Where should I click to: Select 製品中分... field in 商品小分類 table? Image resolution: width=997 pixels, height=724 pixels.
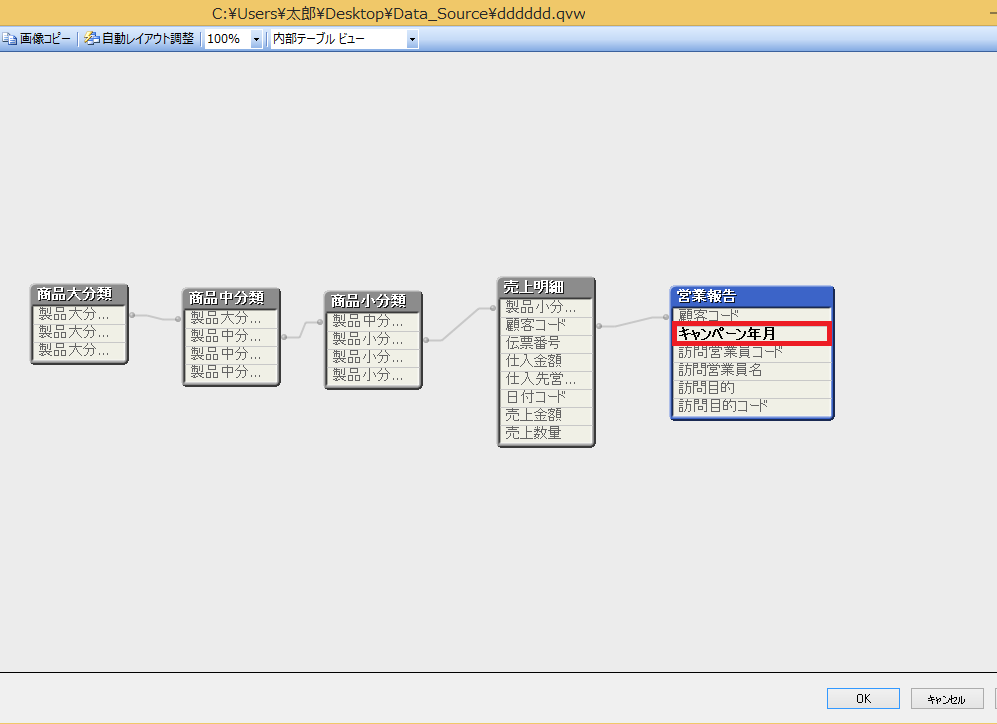(373, 321)
